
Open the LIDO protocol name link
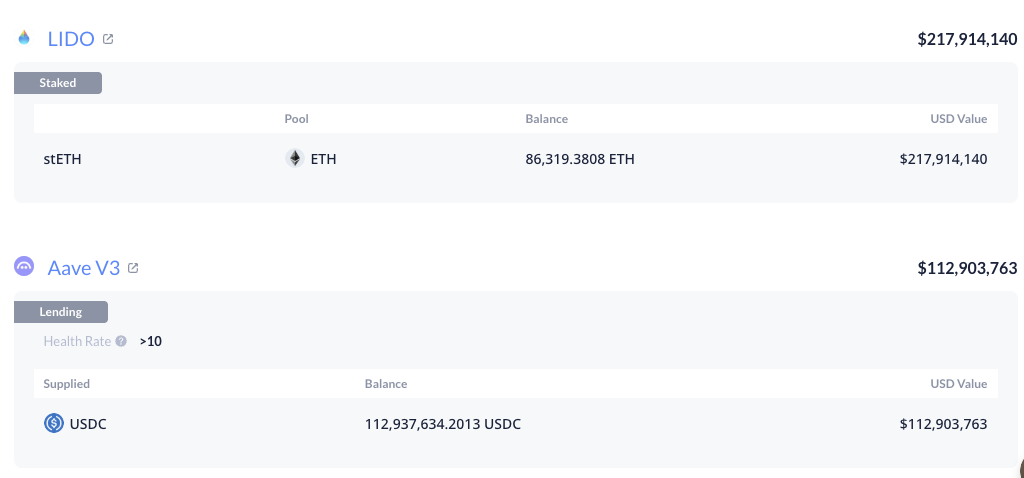point(71,39)
